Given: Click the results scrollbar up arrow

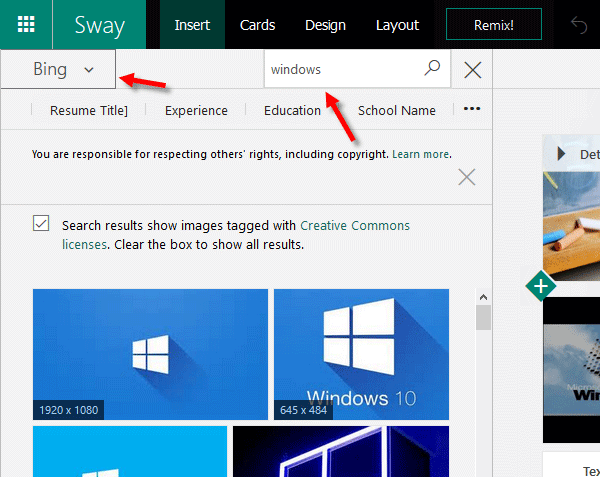Looking at the screenshot, I should click(483, 297).
